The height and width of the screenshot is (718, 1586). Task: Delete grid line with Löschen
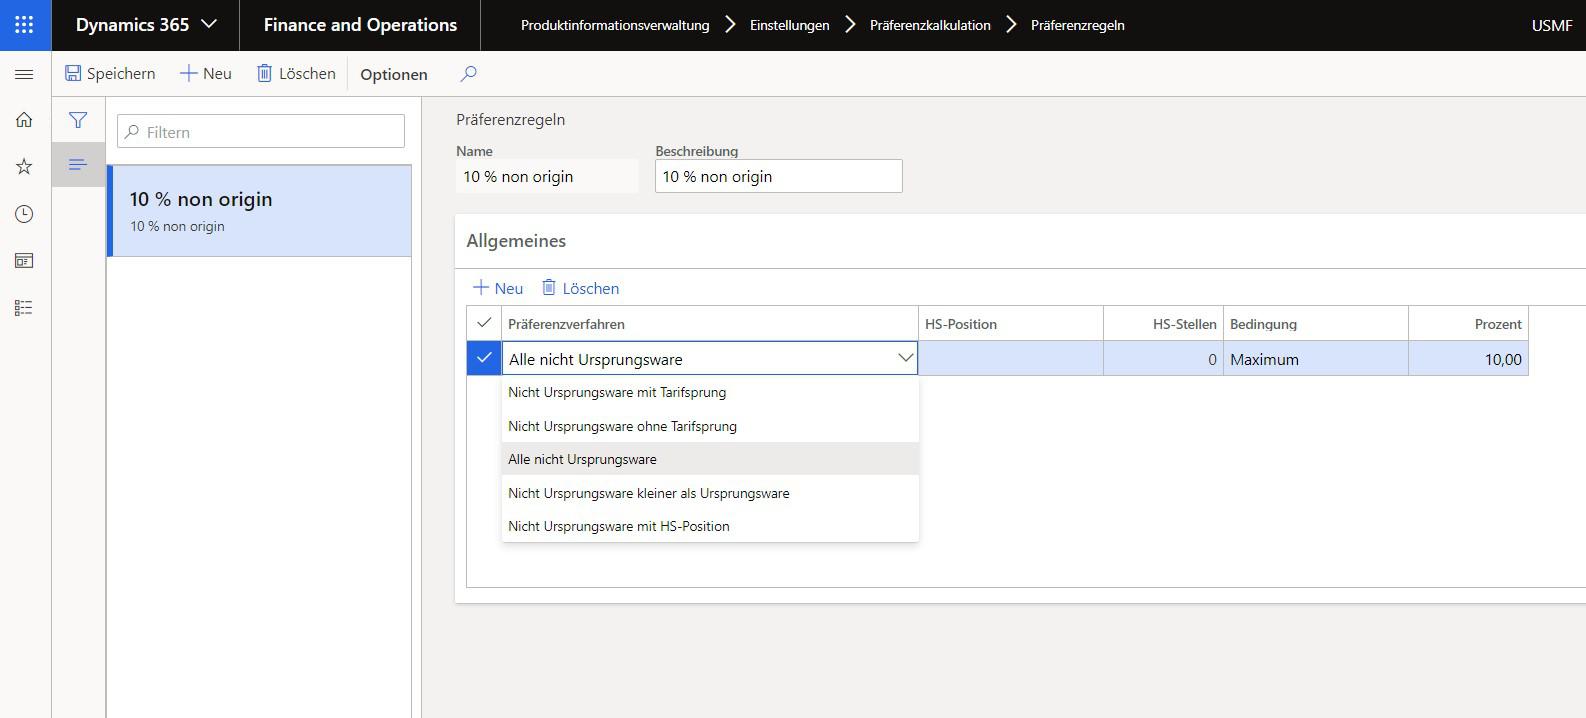click(x=580, y=288)
